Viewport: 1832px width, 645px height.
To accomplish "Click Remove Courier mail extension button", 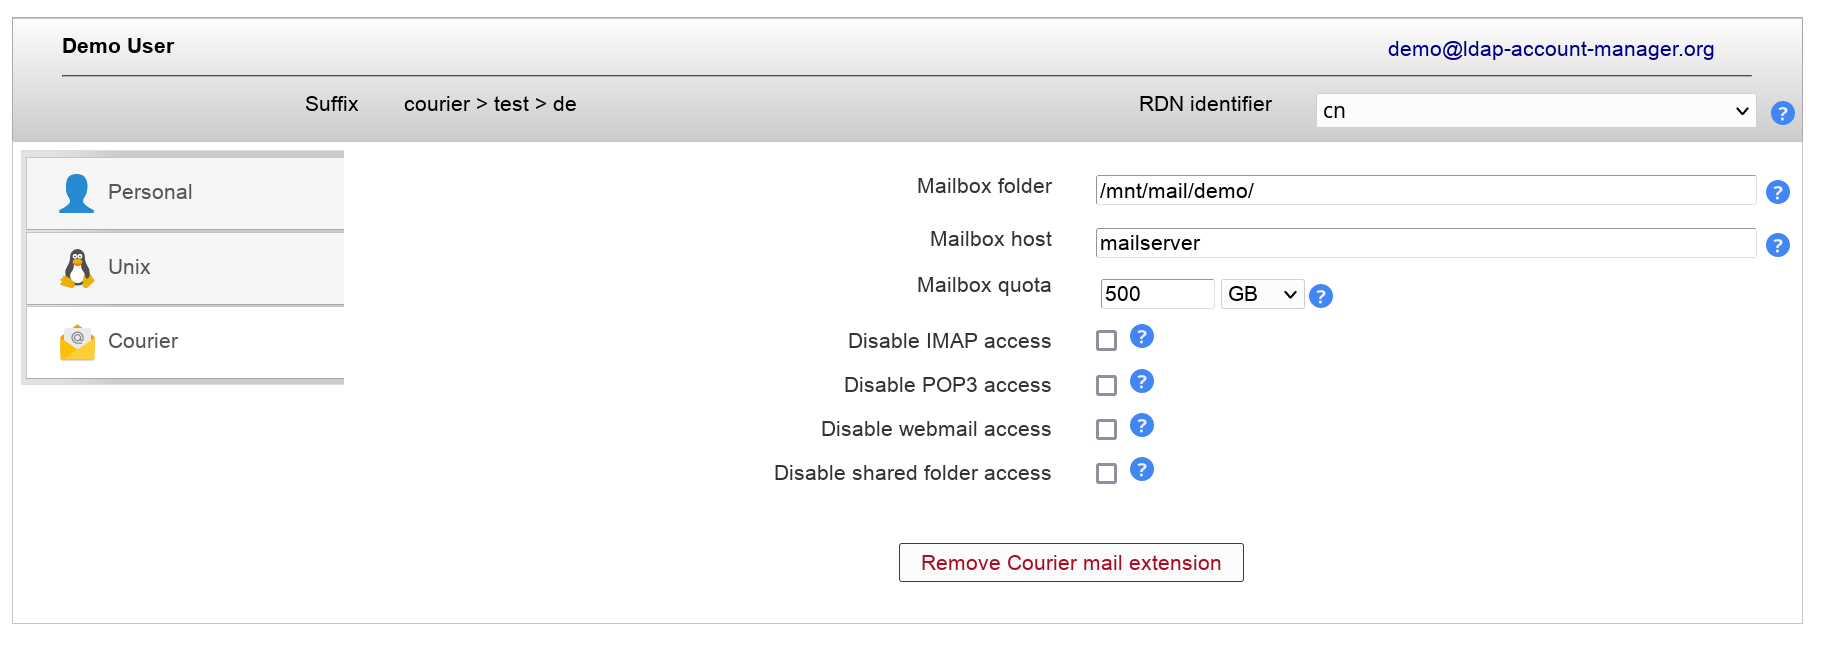I will click(x=1071, y=563).
